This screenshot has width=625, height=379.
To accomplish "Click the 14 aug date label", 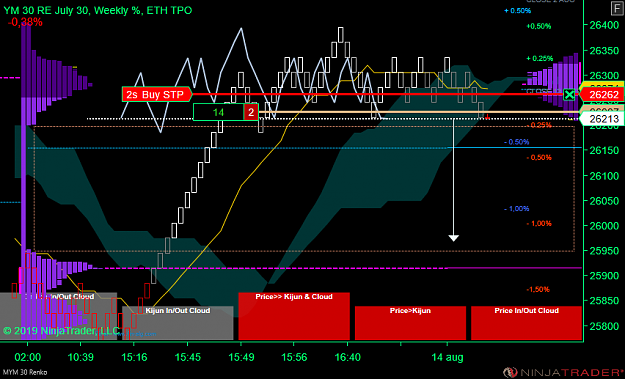I will coord(447,357).
